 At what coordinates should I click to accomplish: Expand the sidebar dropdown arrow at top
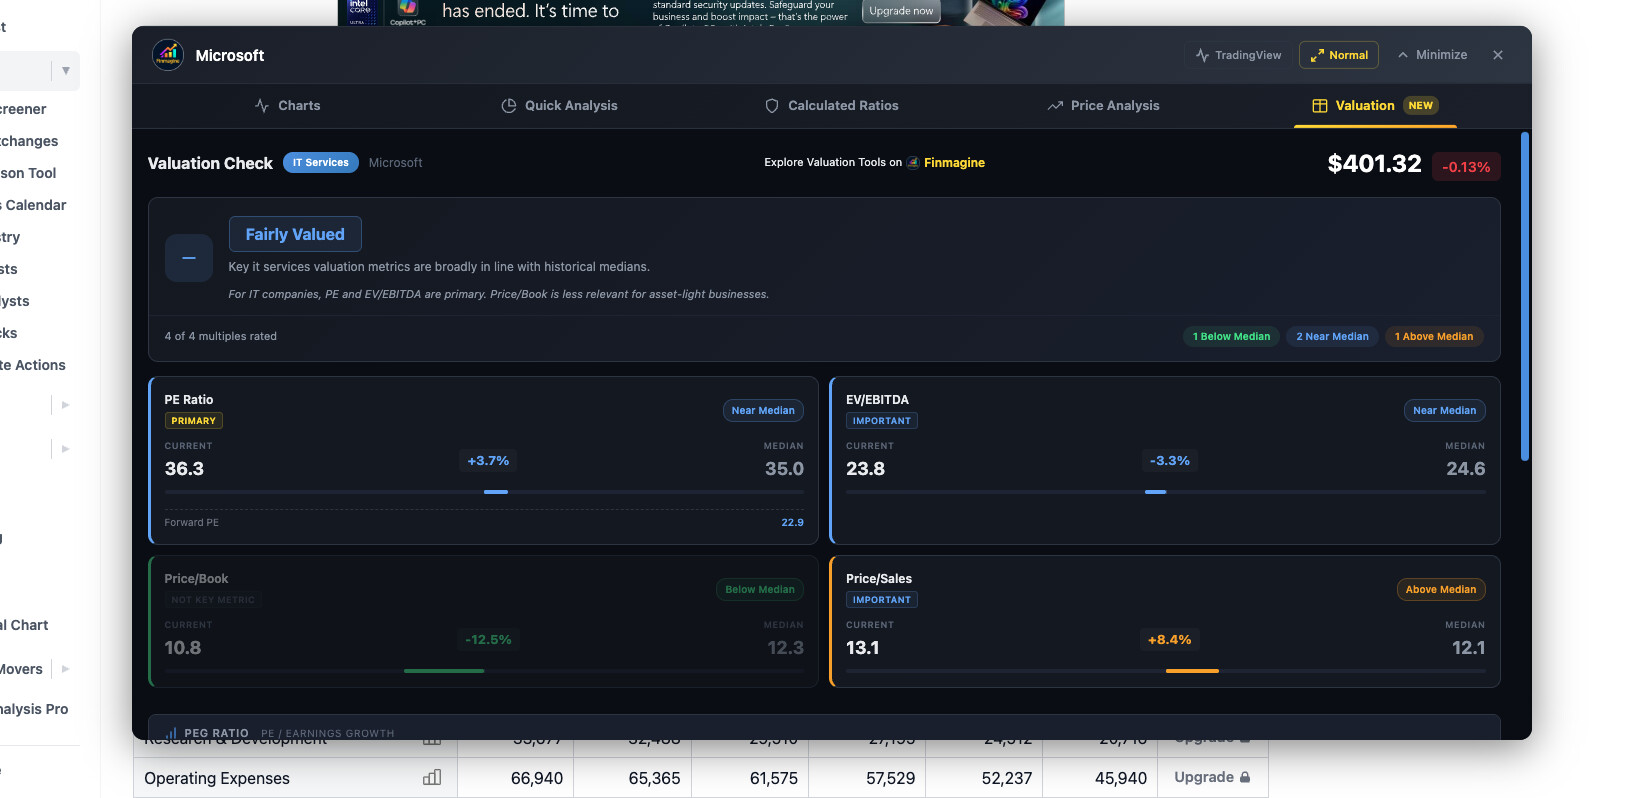(x=66, y=71)
